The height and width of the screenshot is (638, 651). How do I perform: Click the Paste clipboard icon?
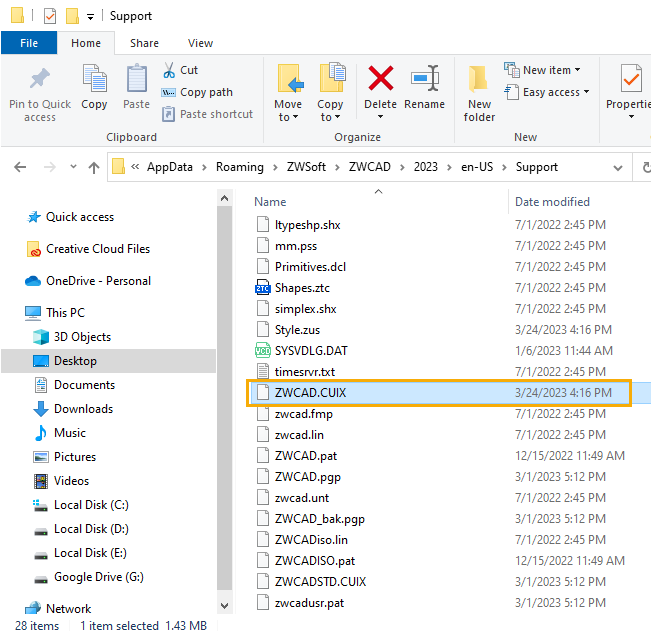click(x=137, y=78)
